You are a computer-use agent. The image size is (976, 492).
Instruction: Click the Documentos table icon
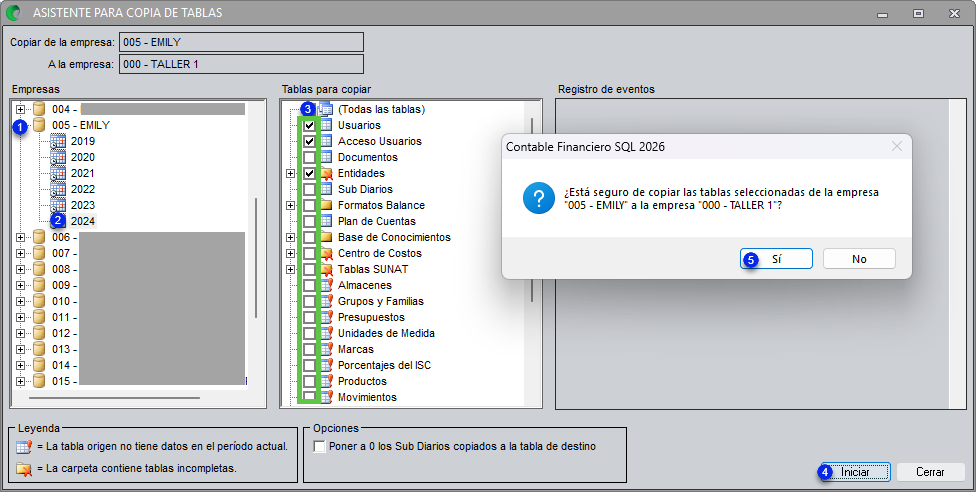click(326, 158)
